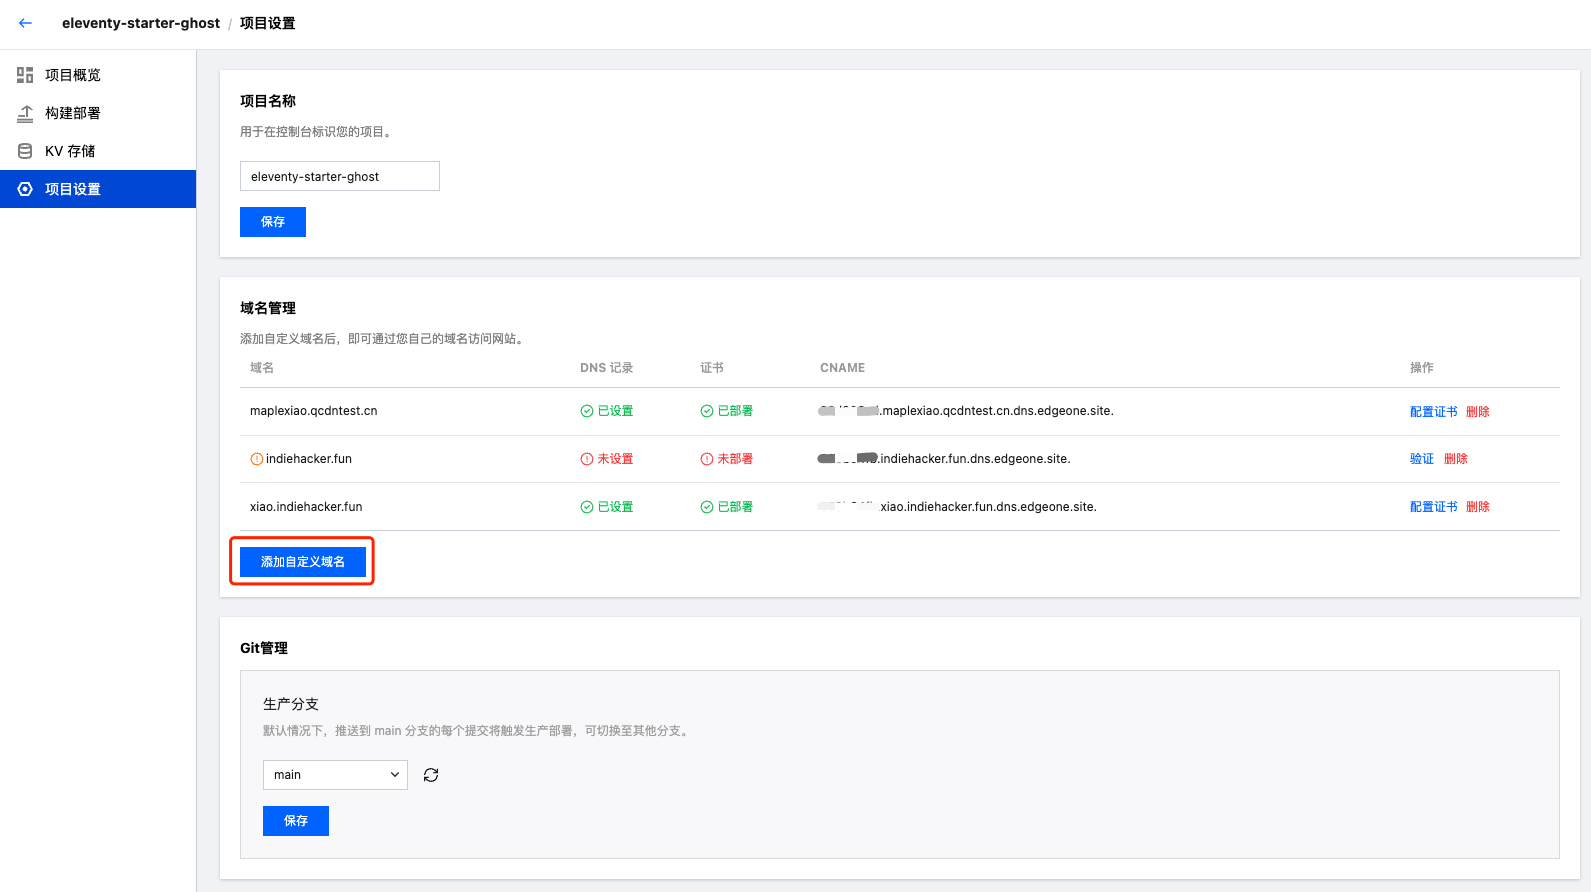Click the project name input field
Image resolution: width=1591 pixels, height=892 pixels.
(x=339, y=176)
